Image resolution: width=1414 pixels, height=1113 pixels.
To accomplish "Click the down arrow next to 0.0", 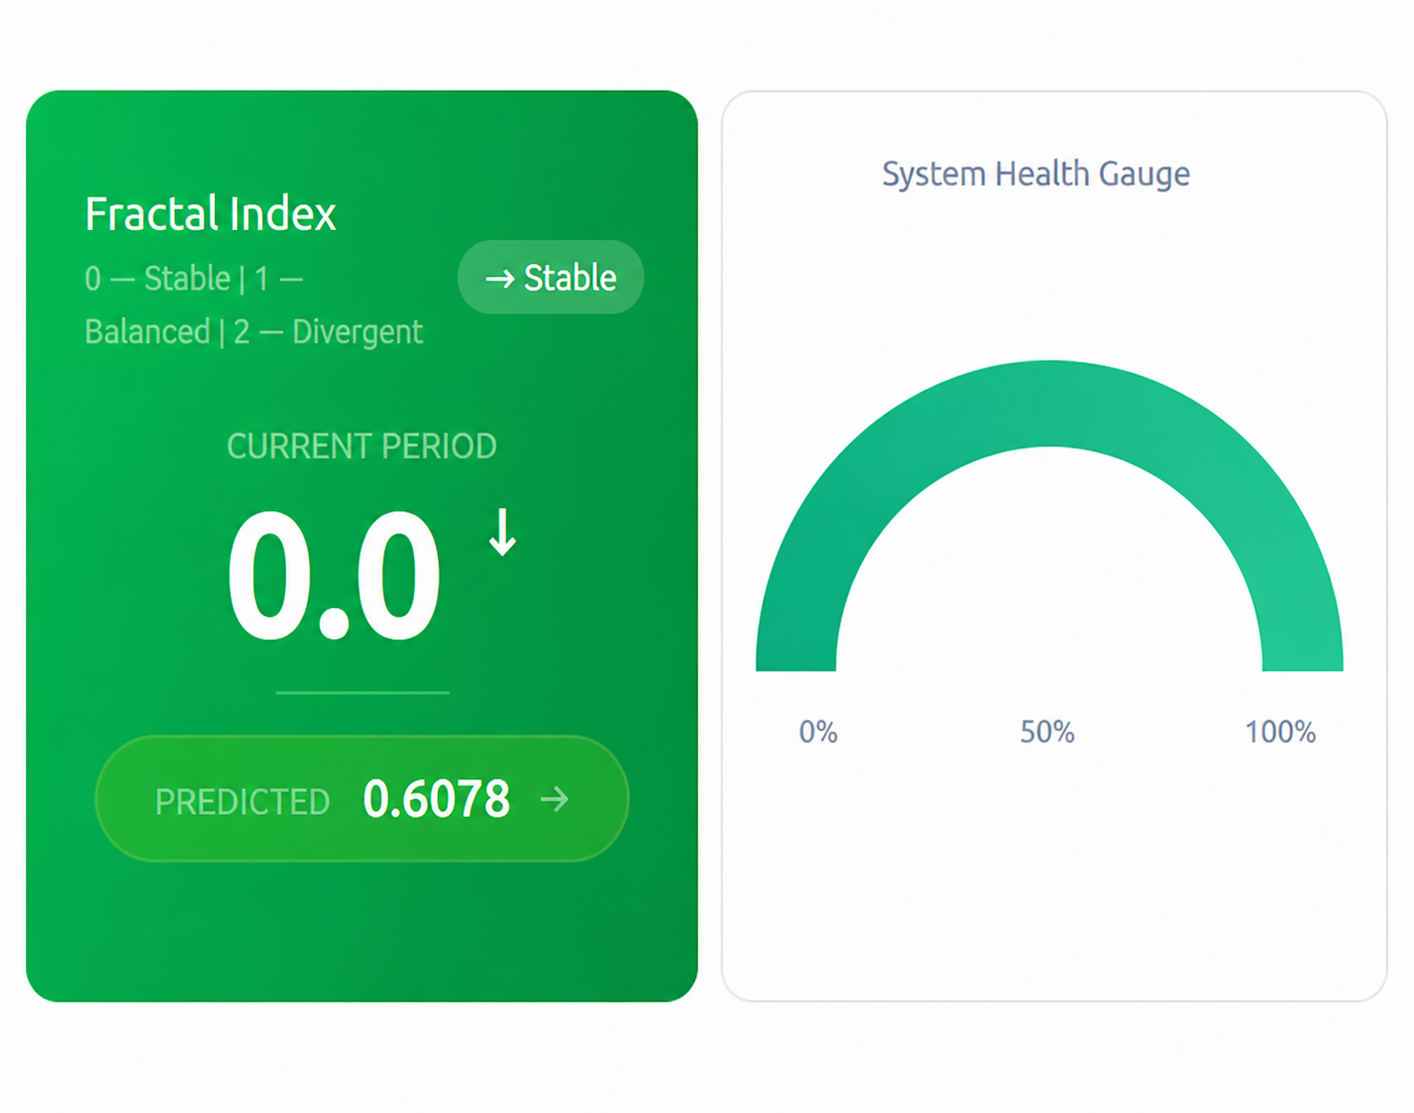I will pos(503,532).
